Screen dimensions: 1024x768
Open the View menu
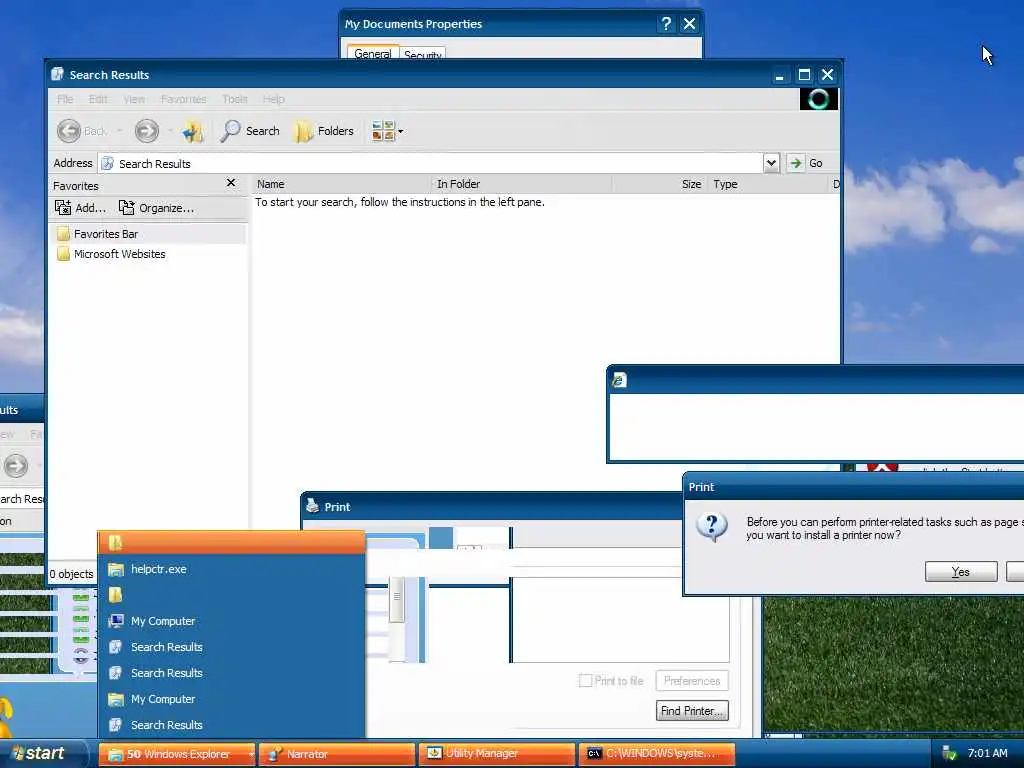coord(134,99)
